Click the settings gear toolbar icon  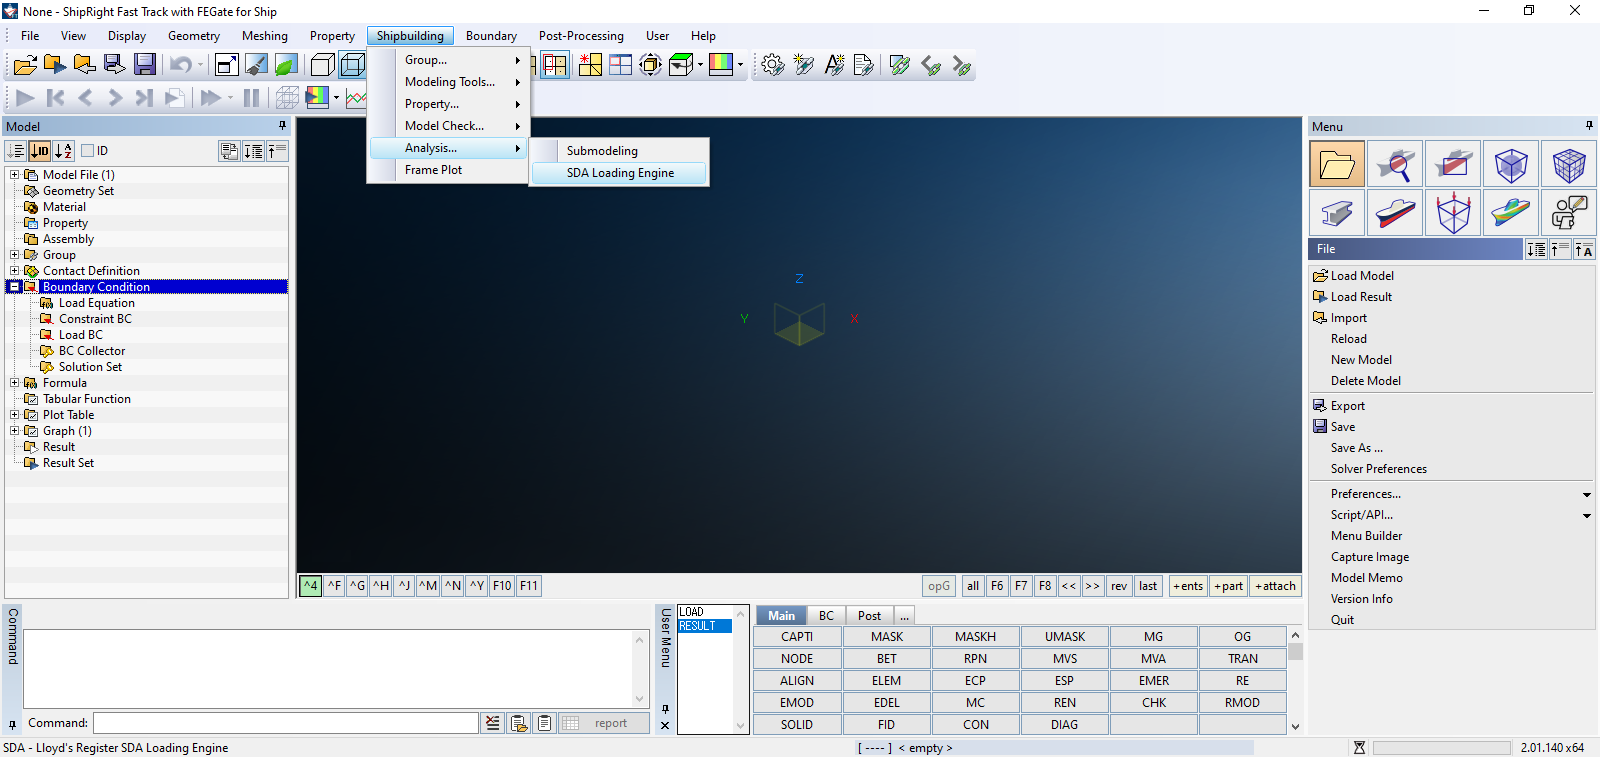click(772, 65)
